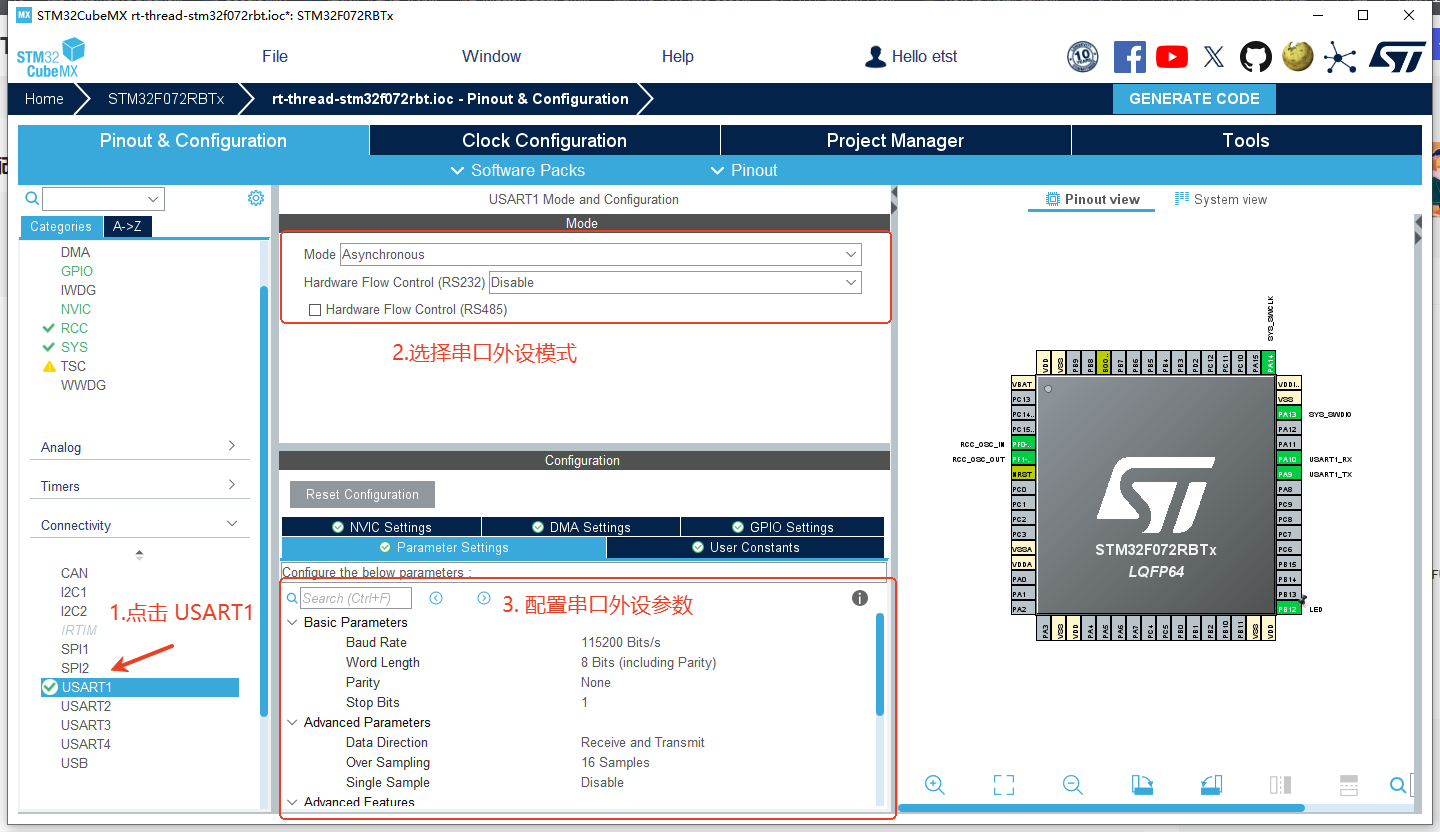Switch to Project Manager tab
The width and height of the screenshot is (1440, 832).
895,141
